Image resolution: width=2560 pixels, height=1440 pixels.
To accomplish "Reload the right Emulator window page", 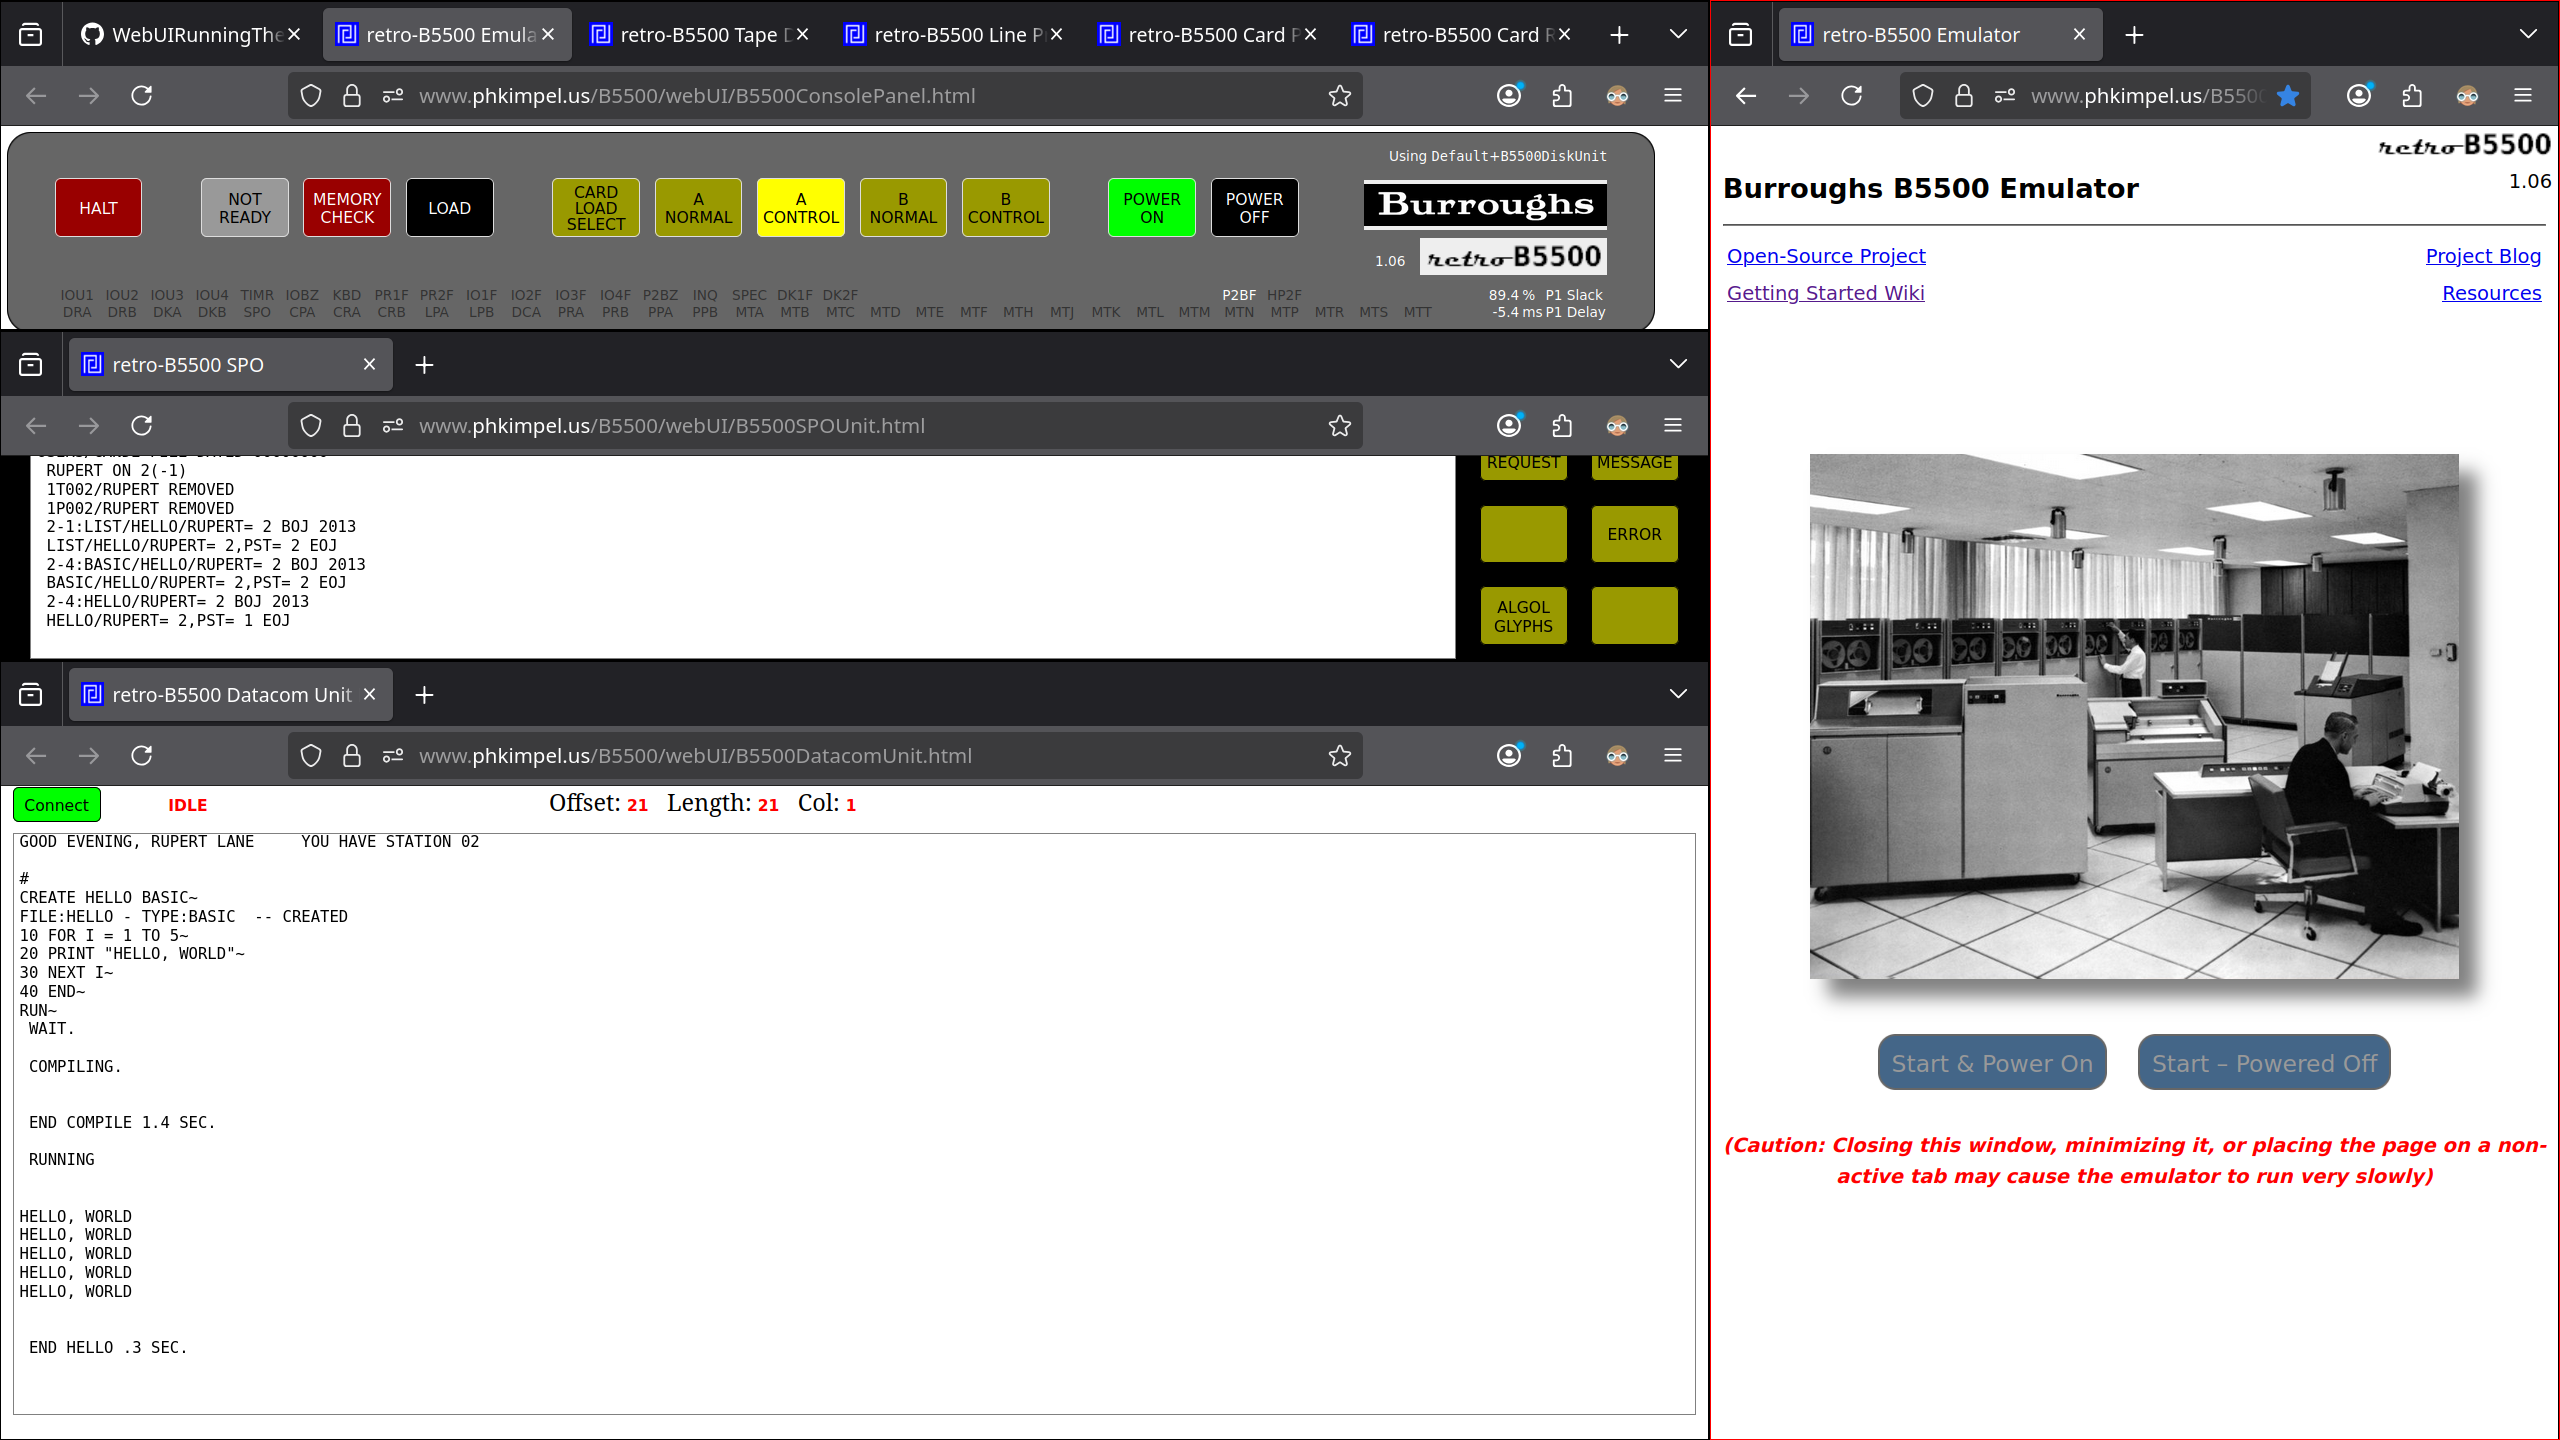I will pos(1852,95).
